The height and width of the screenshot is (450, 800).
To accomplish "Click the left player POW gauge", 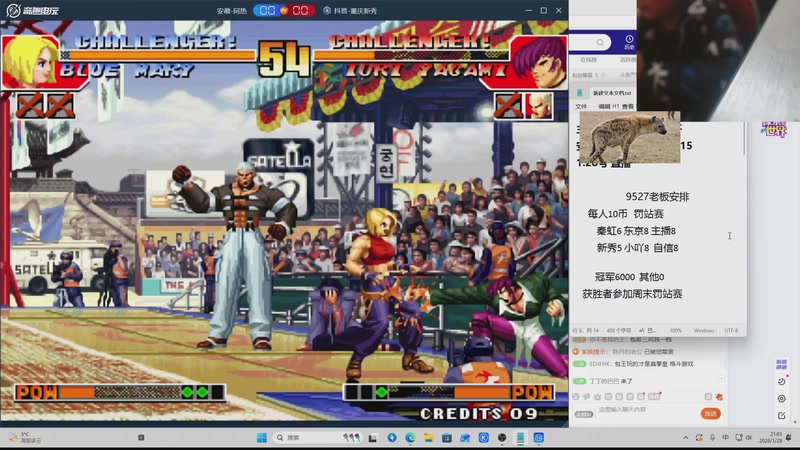I will pyautogui.click(x=120, y=392).
